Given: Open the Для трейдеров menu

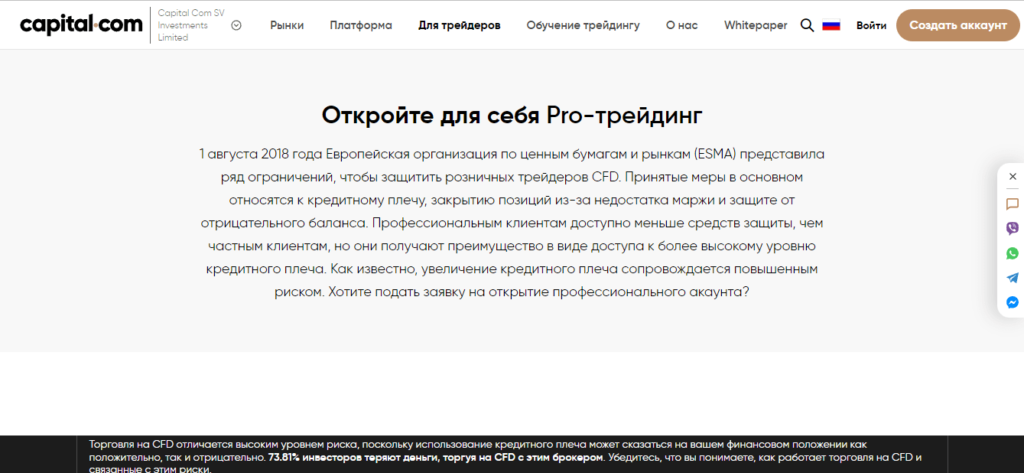Looking at the screenshot, I should (x=459, y=25).
